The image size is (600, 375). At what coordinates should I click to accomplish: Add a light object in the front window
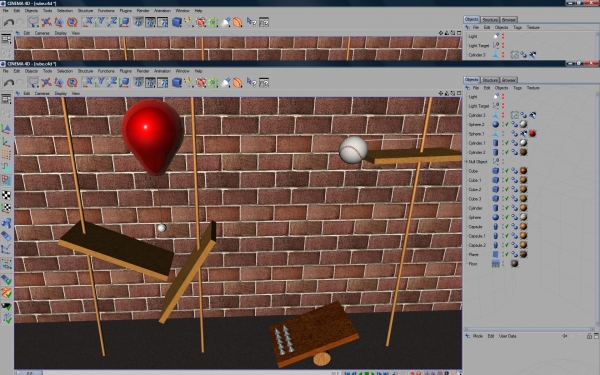[226, 82]
